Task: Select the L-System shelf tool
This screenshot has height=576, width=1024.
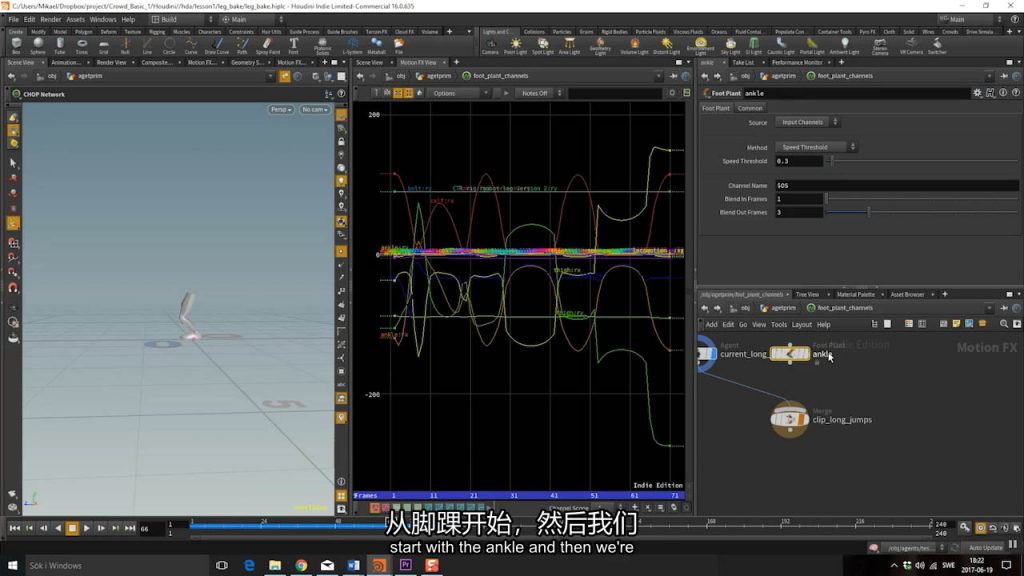Action: tap(352, 46)
